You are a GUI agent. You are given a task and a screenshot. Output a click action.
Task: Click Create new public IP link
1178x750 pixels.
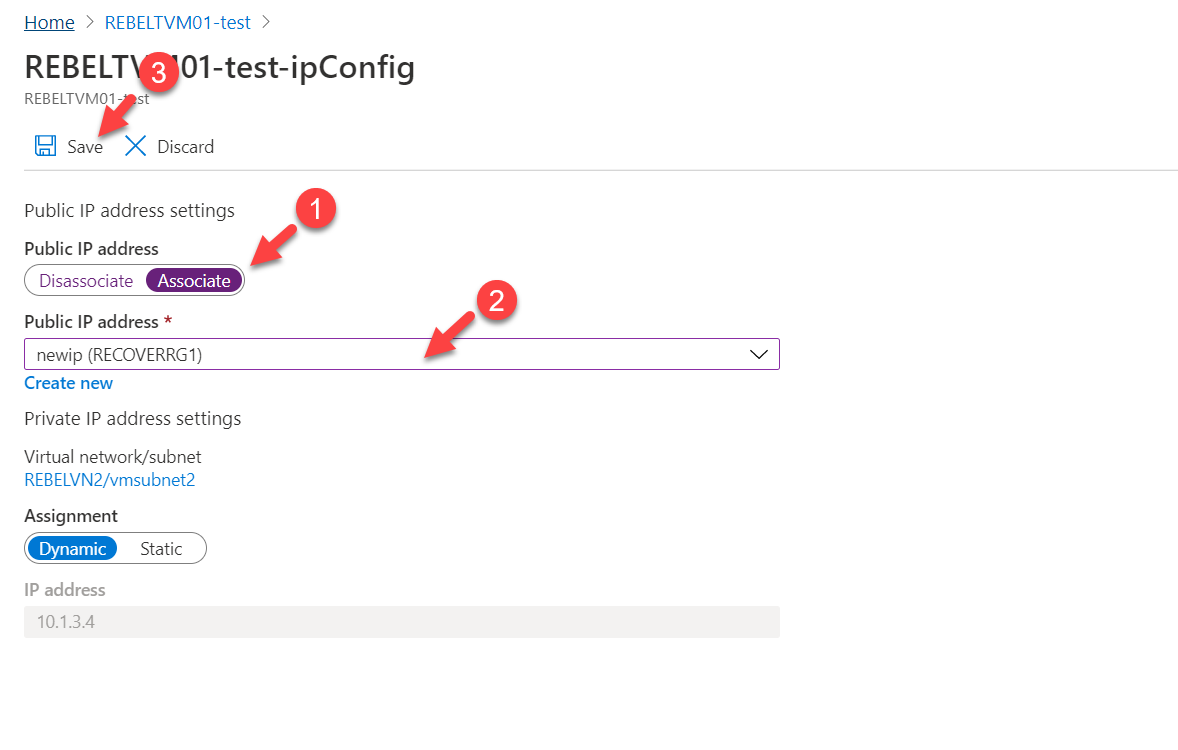click(x=68, y=383)
